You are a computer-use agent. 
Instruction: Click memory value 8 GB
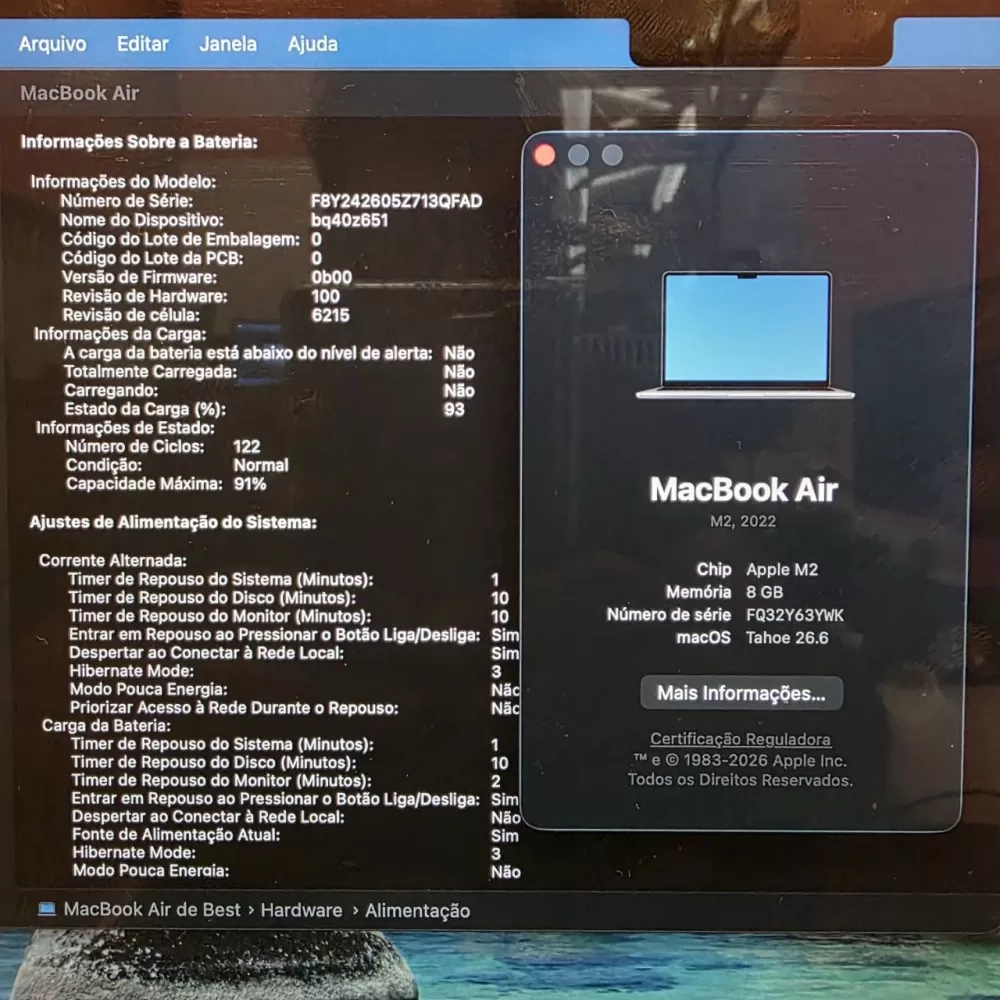(x=765, y=592)
